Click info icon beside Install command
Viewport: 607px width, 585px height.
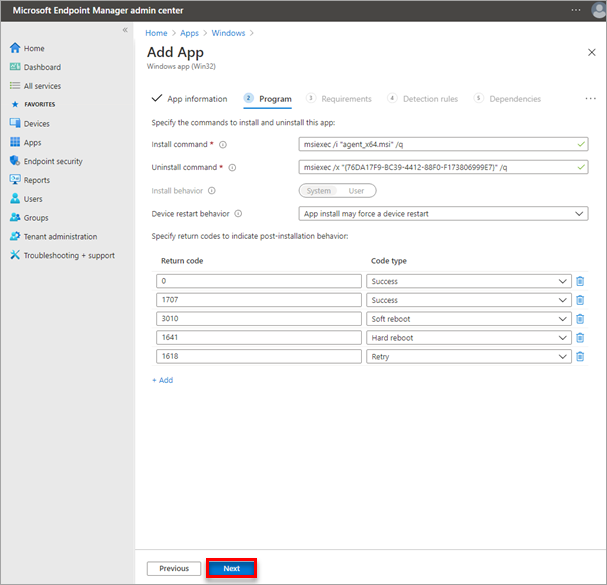[x=223, y=145]
